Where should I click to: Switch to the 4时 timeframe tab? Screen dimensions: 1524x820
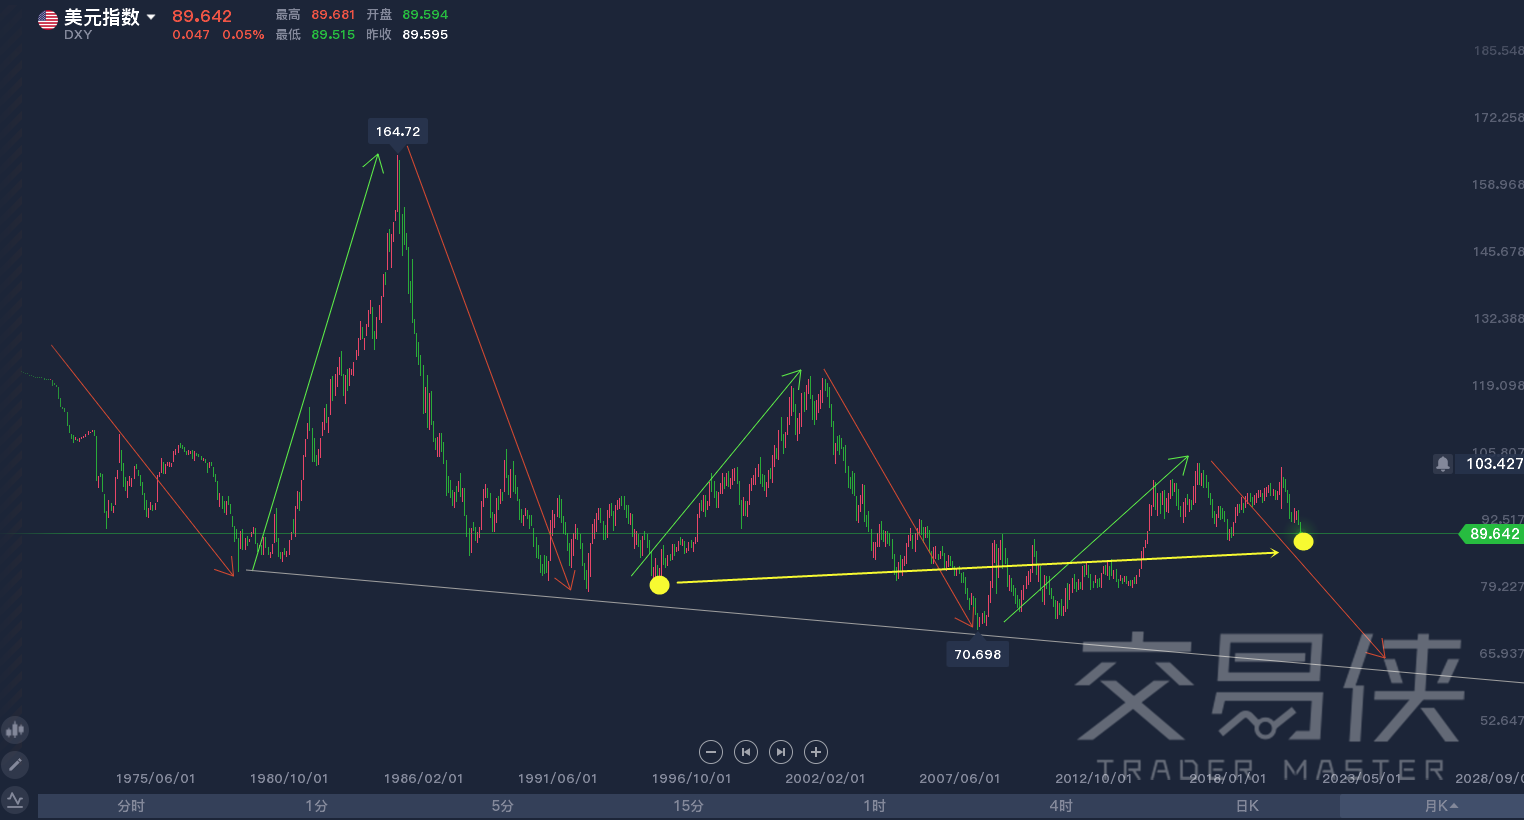(x=1061, y=806)
